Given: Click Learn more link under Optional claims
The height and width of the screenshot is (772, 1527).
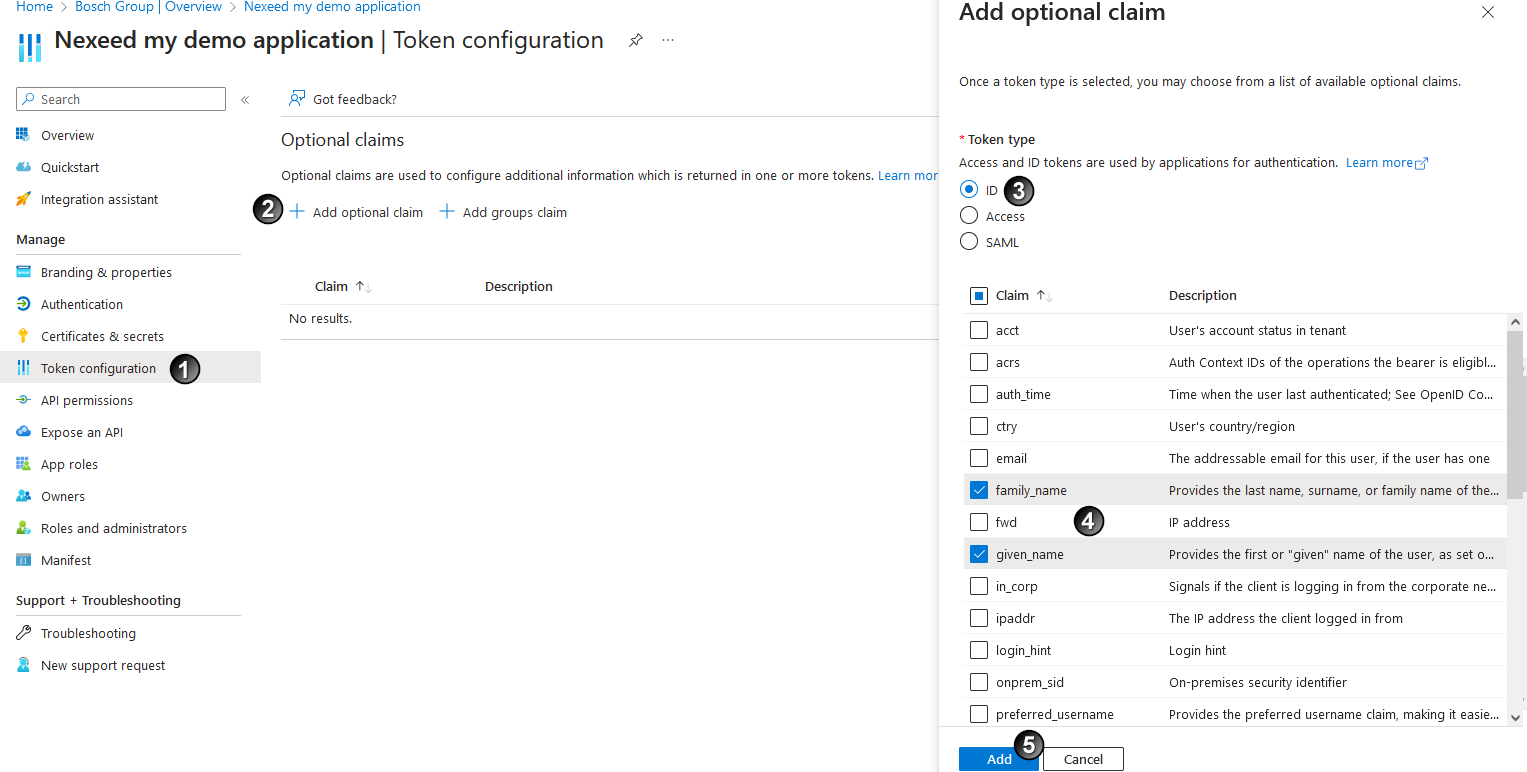Looking at the screenshot, I should [908, 176].
